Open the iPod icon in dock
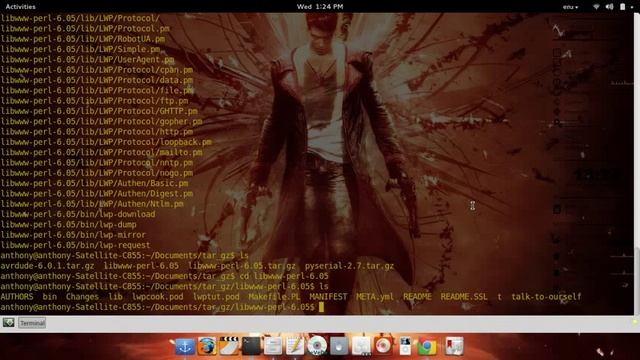 405,347
